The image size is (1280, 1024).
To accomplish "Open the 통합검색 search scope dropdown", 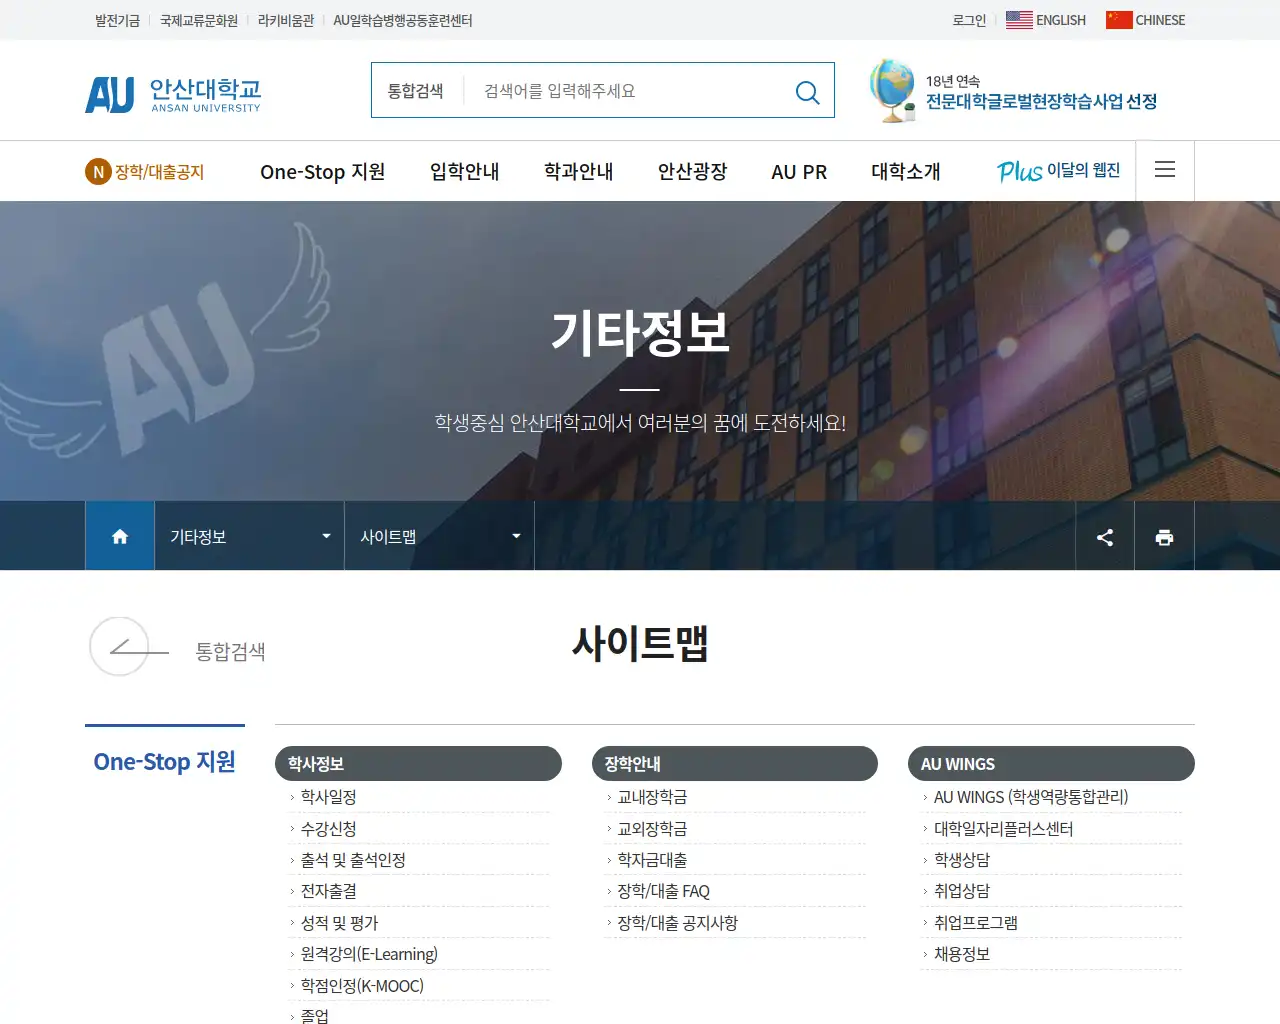I will click(421, 90).
